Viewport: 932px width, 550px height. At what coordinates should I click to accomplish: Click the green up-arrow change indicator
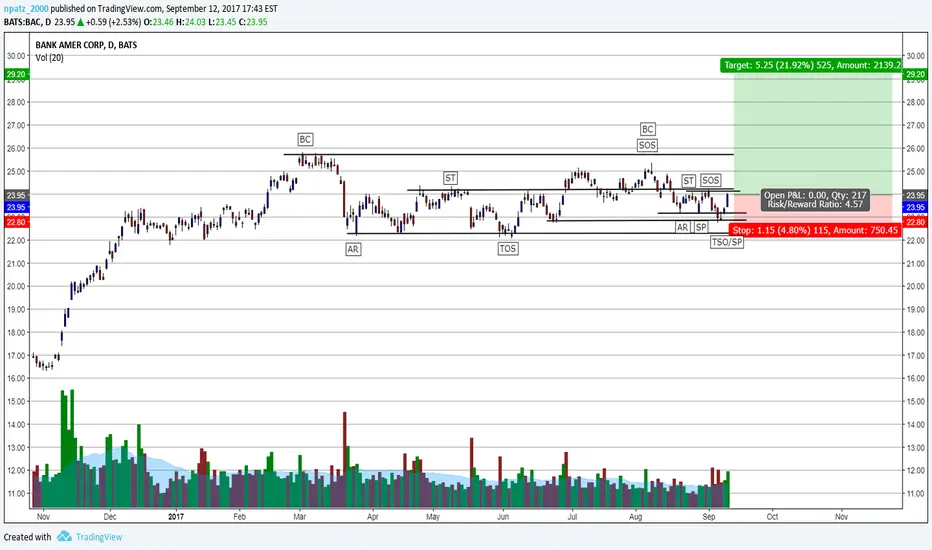coord(80,22)
